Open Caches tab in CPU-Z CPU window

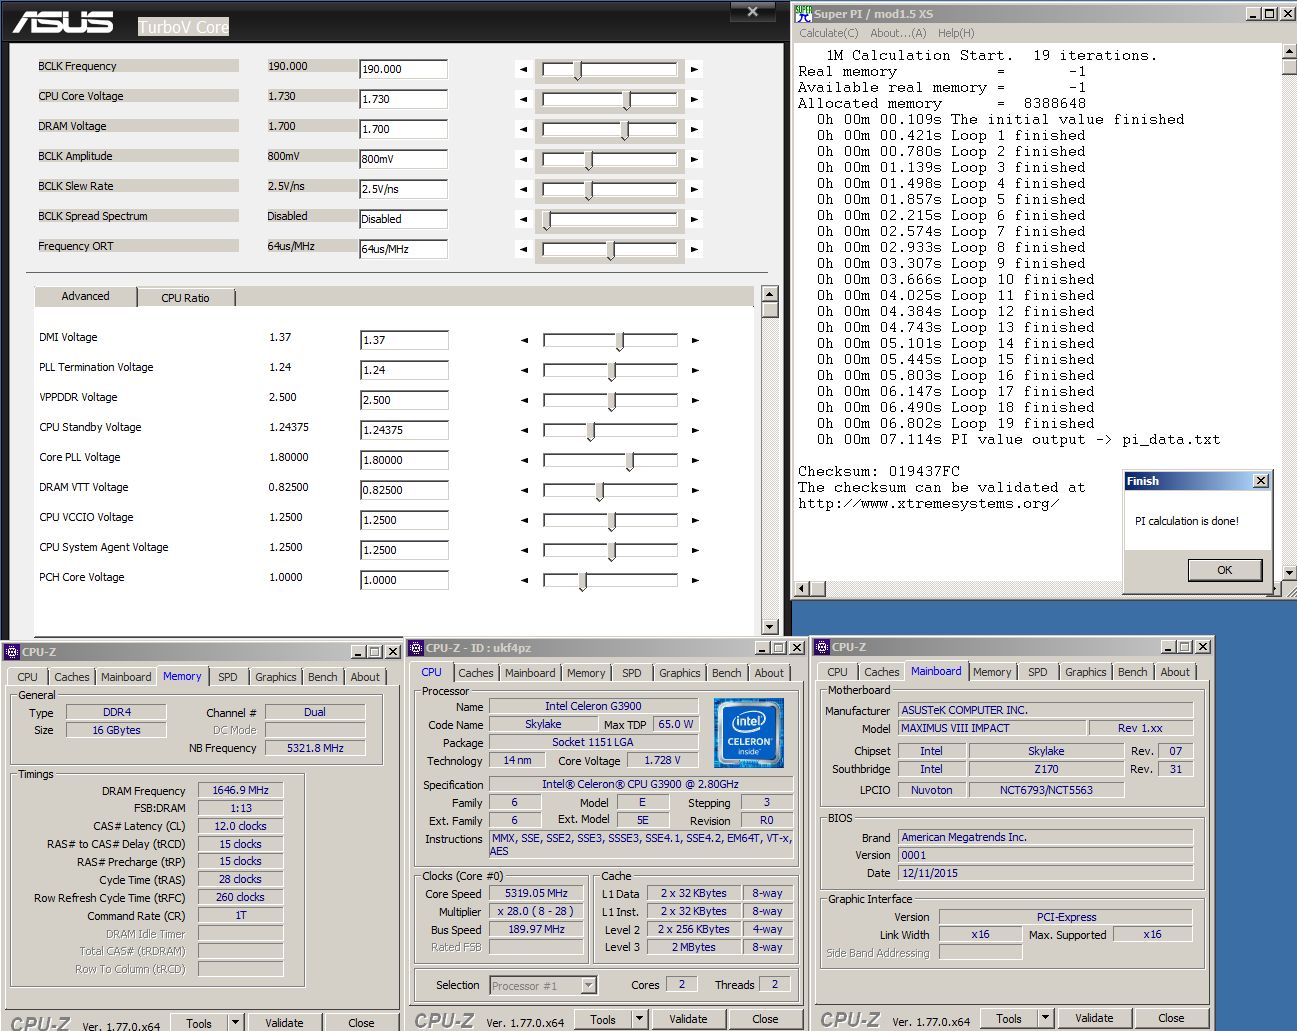[x=476, y=673]
